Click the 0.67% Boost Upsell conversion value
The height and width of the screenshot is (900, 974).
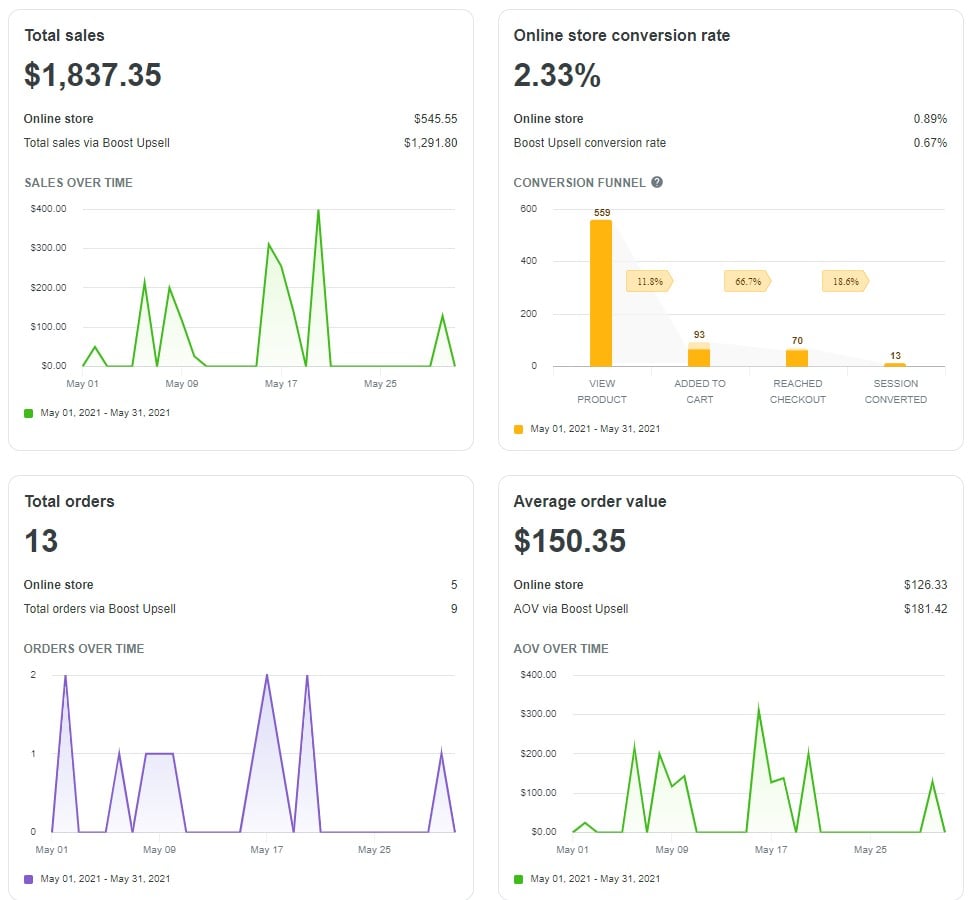coord(930,143)
